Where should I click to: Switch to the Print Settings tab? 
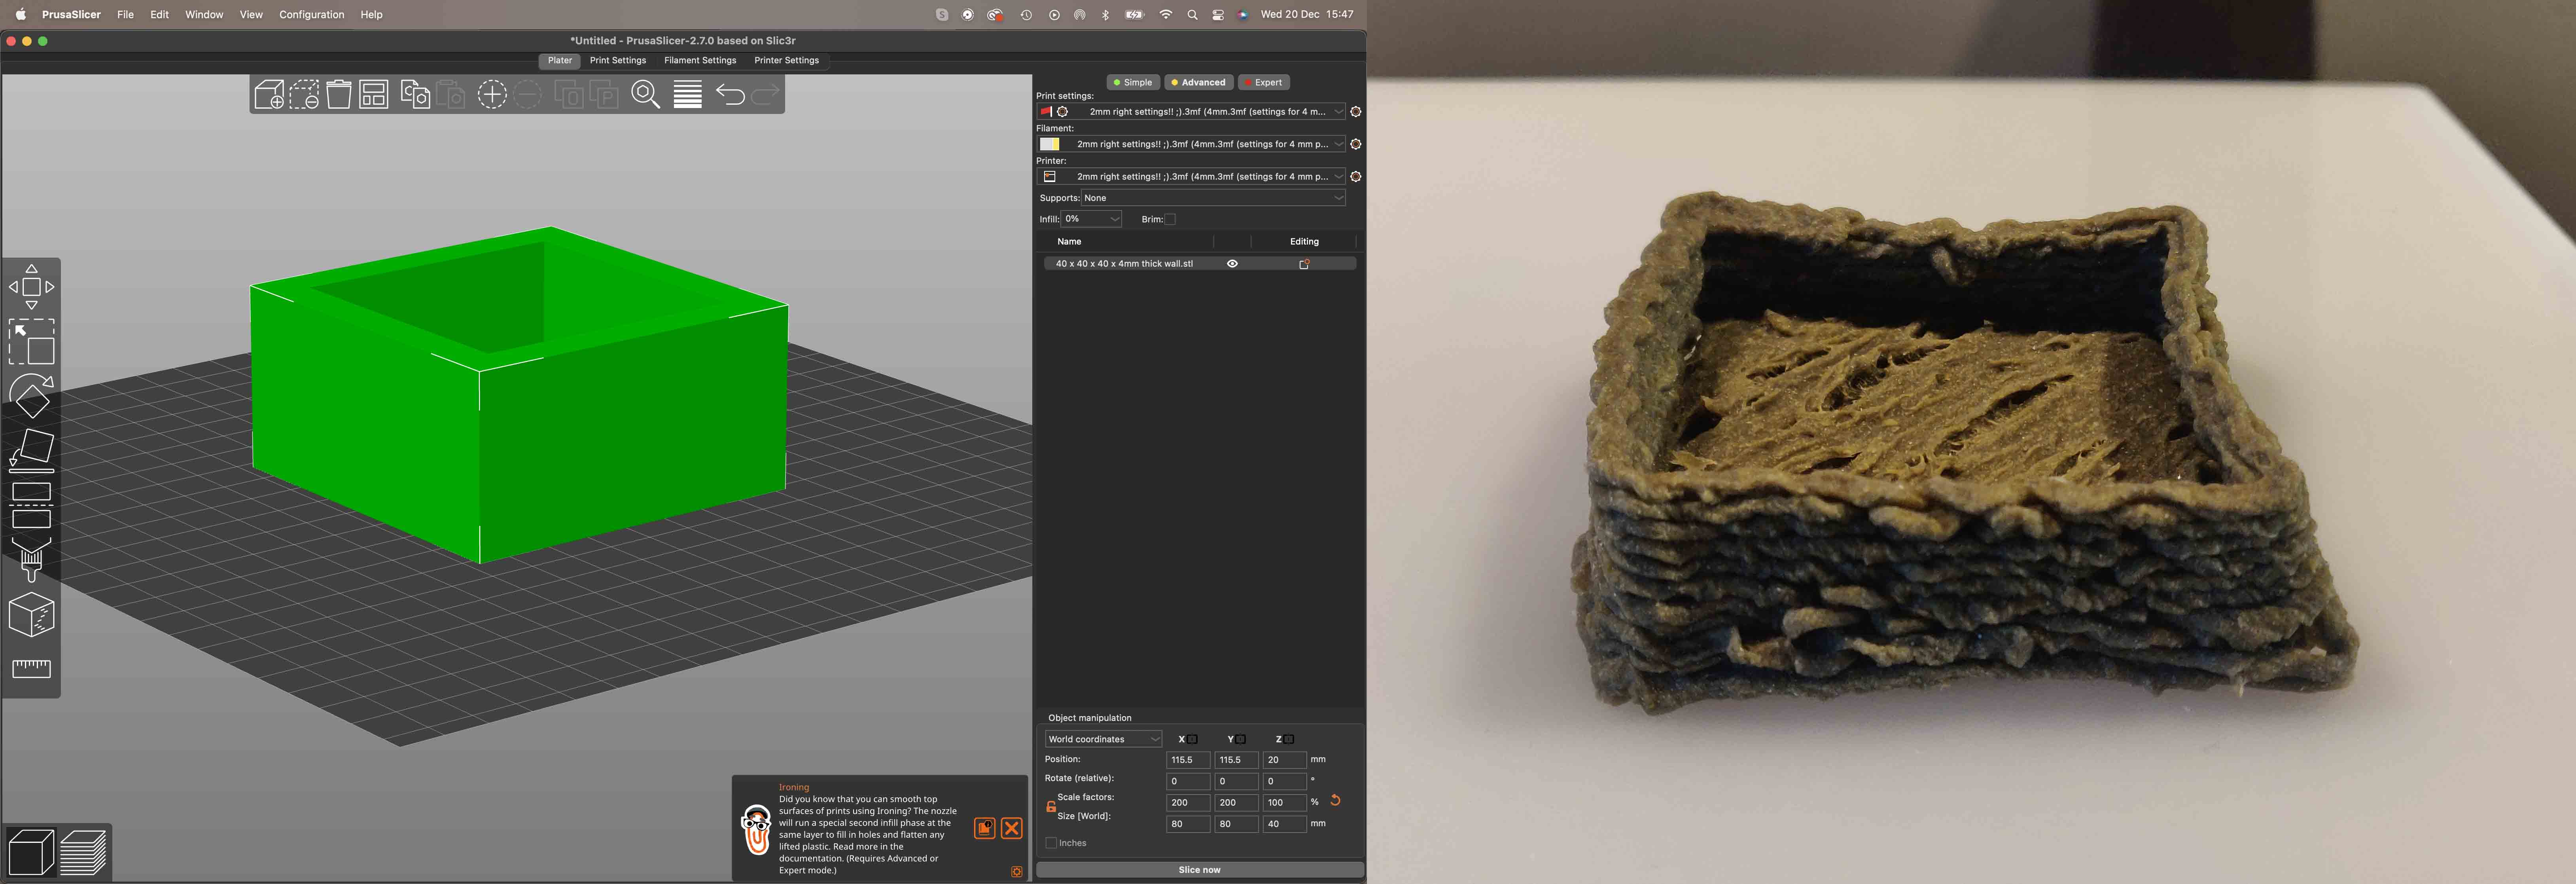[618, 60]
